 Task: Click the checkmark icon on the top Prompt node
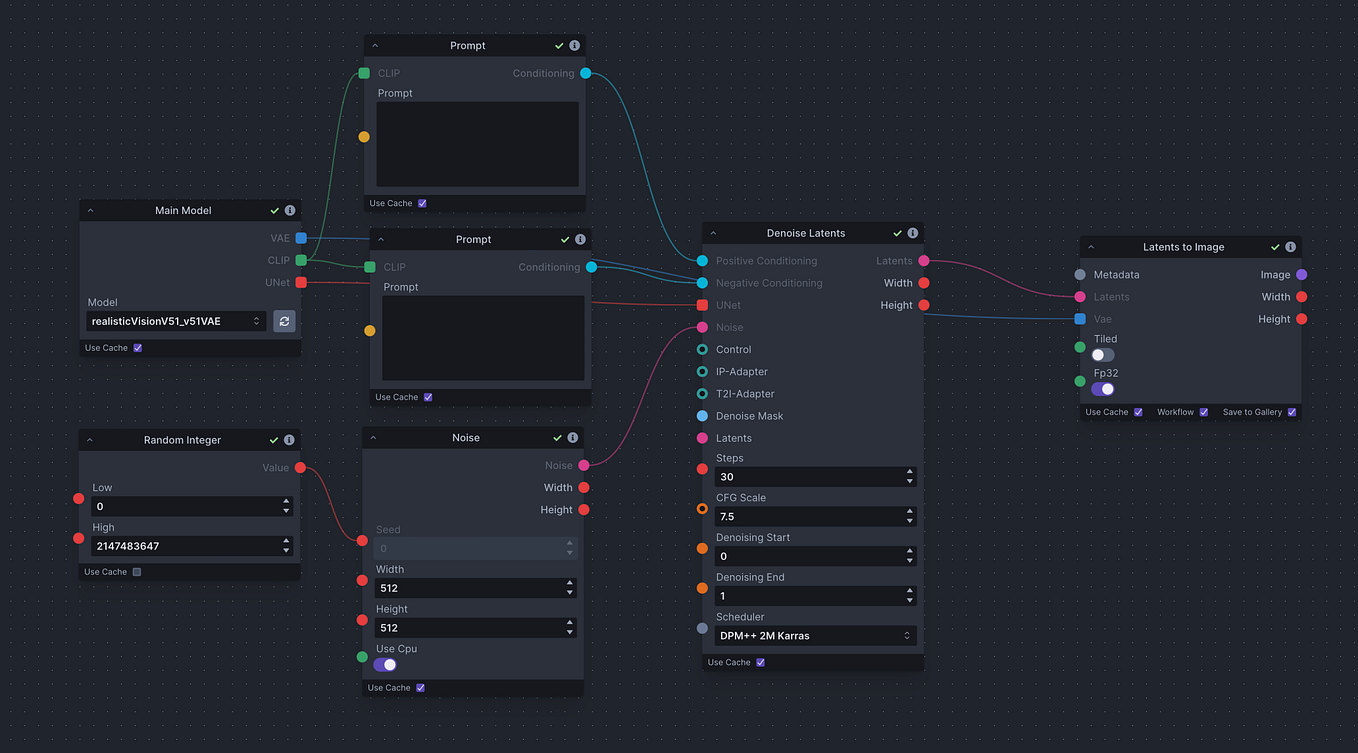[x=560, y=45]
